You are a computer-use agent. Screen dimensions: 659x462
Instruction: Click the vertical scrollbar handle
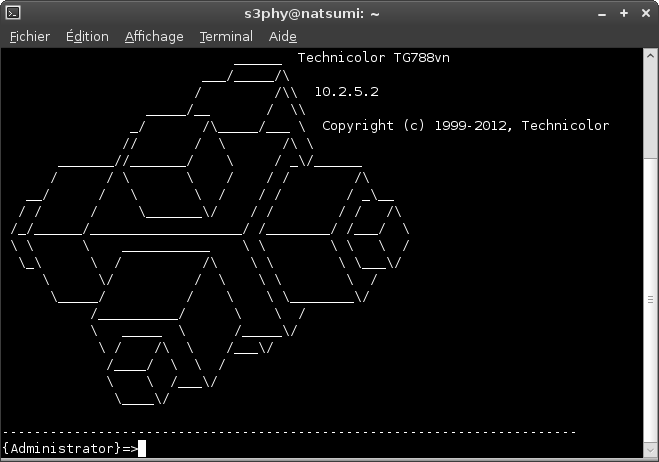(650, 300)
